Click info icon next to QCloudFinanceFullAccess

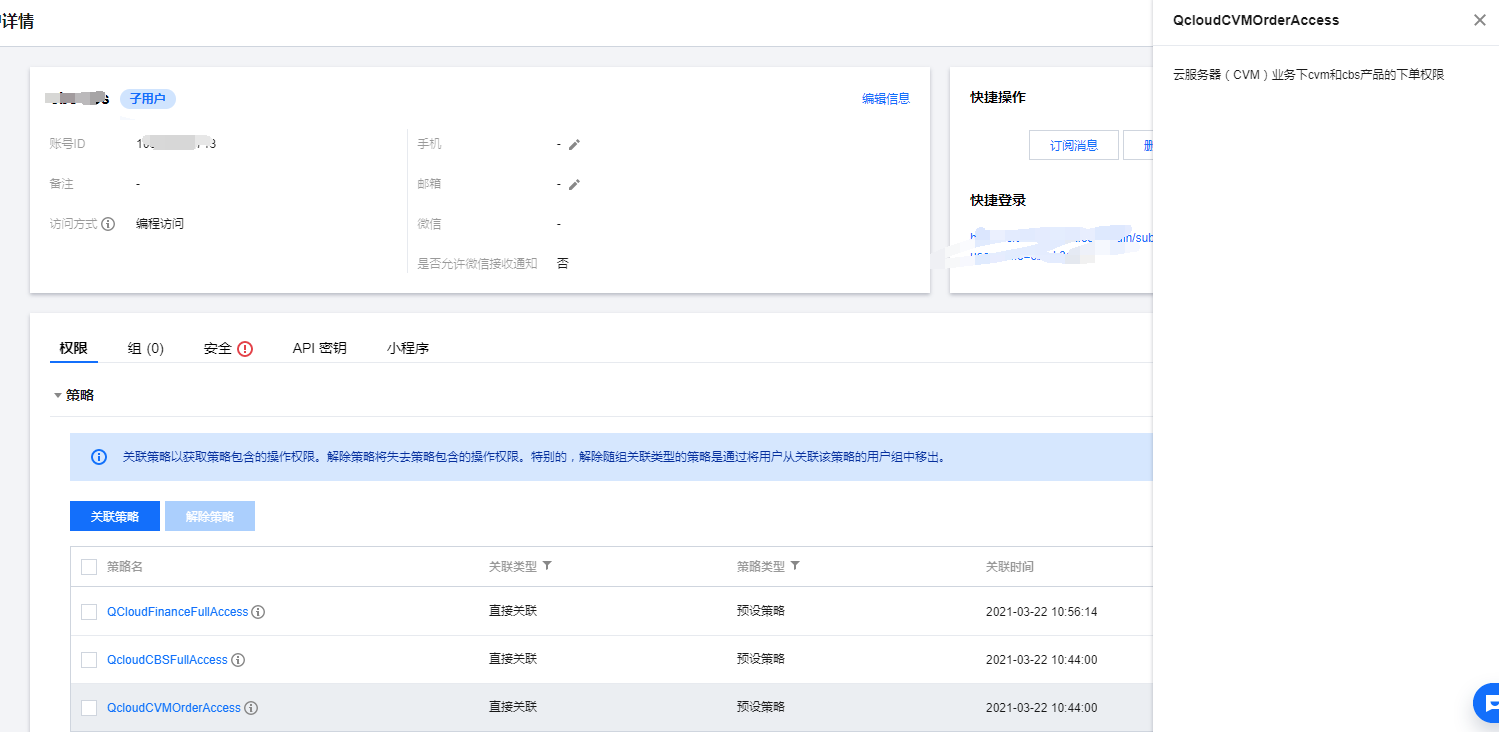click(258, 612)
